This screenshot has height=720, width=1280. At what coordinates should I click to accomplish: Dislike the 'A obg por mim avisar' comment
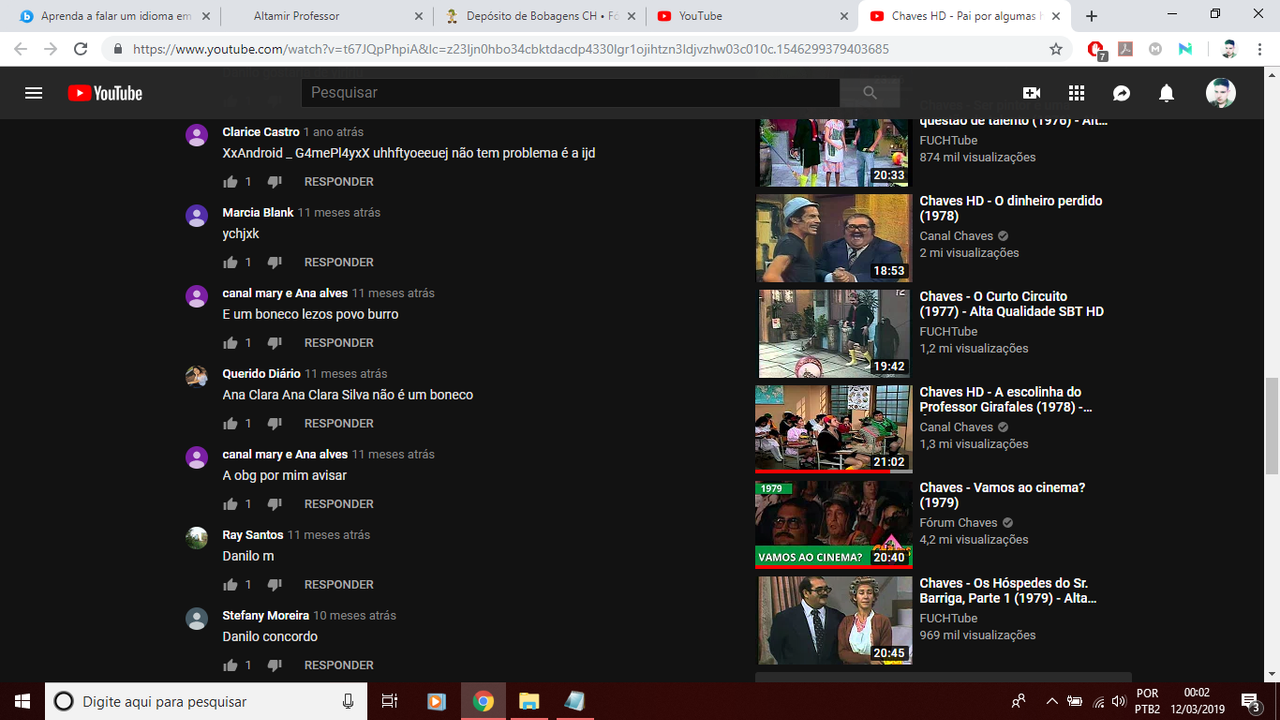[275, 504]
